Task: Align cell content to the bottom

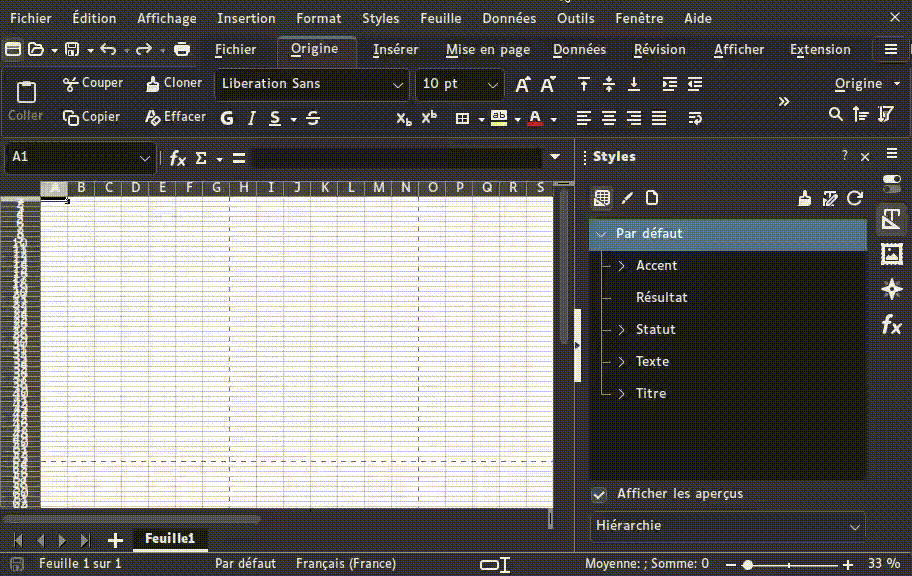Action: [634, 84]
